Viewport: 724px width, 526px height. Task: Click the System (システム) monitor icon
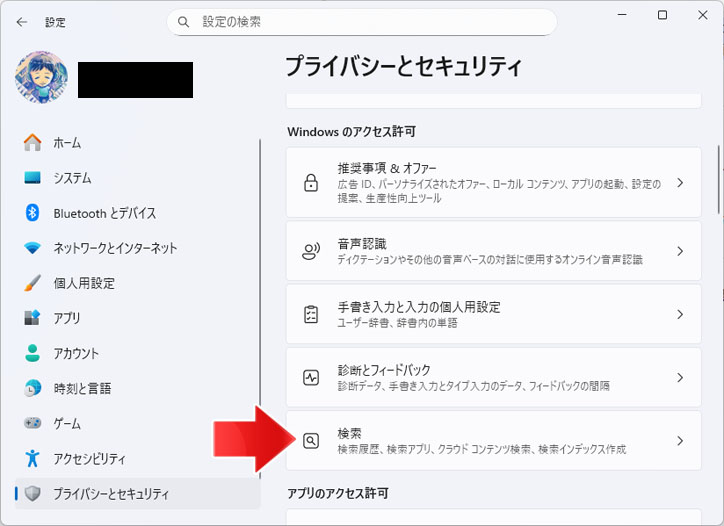[x=33, y=178]
